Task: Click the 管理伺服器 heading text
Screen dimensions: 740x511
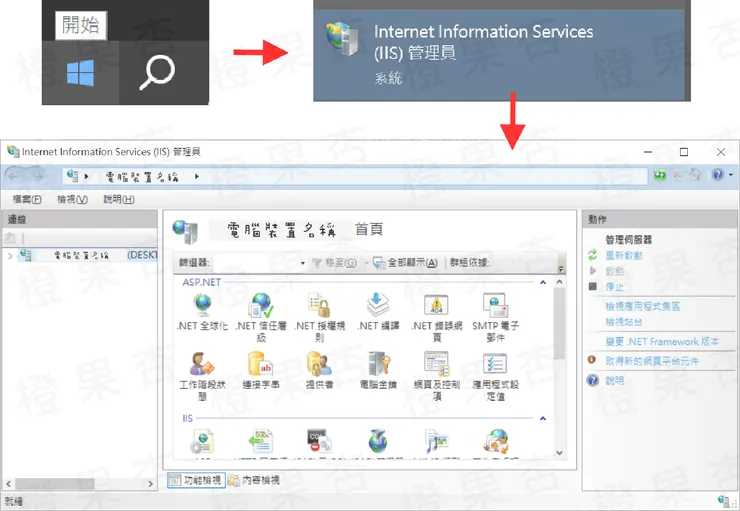Action: [x=629, y=240]
